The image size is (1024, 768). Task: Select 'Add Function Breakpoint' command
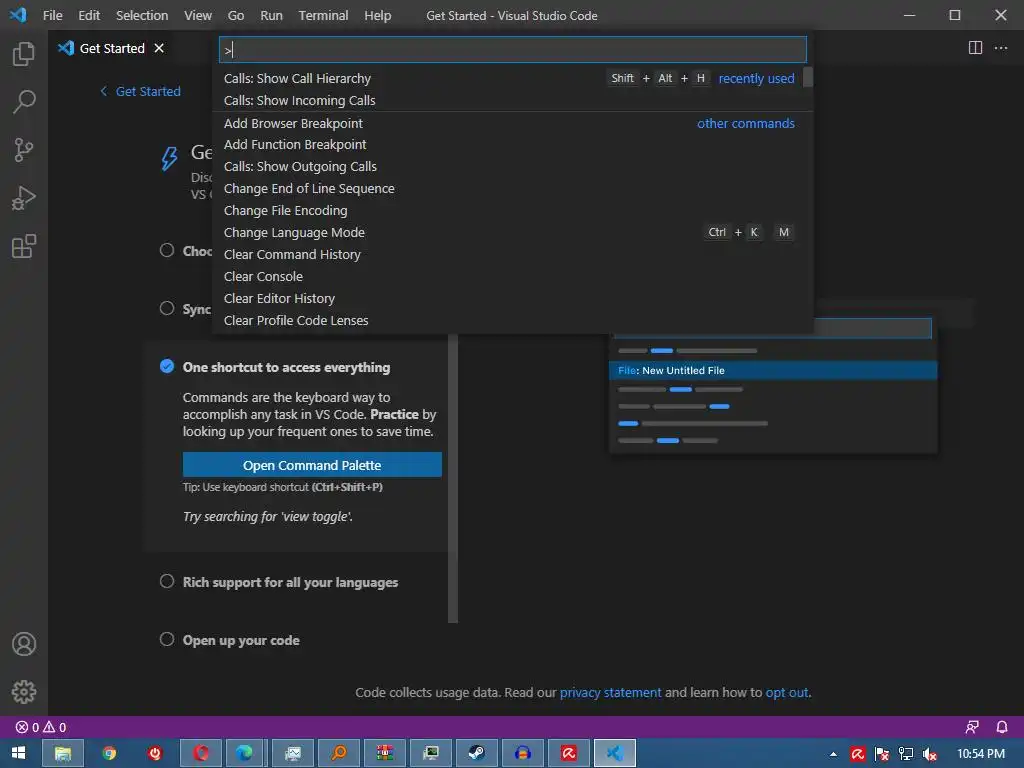tap(513, 144)
